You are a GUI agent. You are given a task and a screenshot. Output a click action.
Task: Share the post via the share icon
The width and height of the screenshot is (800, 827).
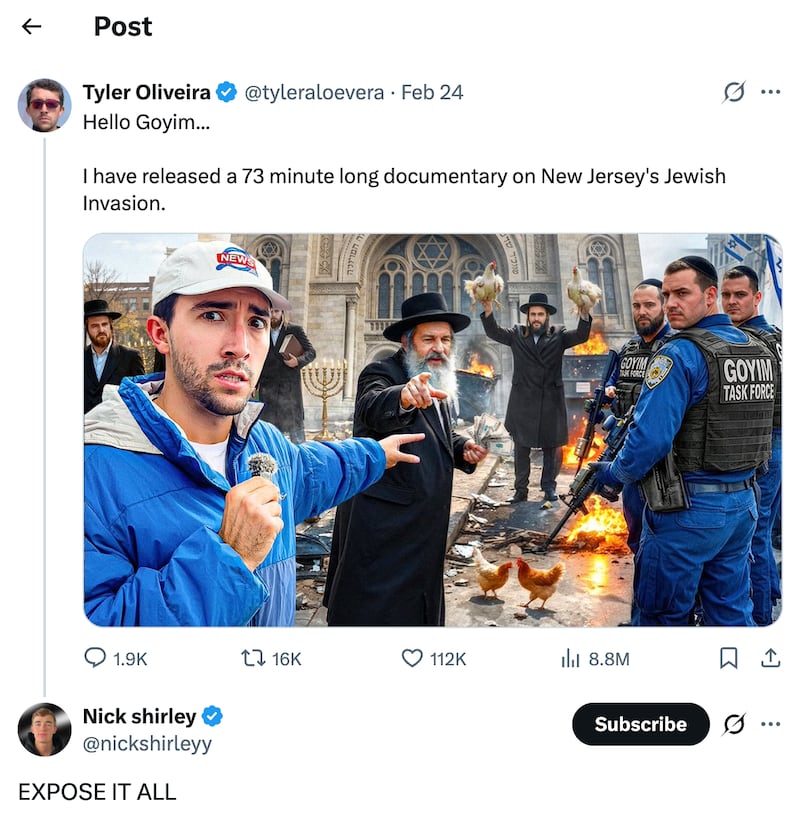coord(773,659)
